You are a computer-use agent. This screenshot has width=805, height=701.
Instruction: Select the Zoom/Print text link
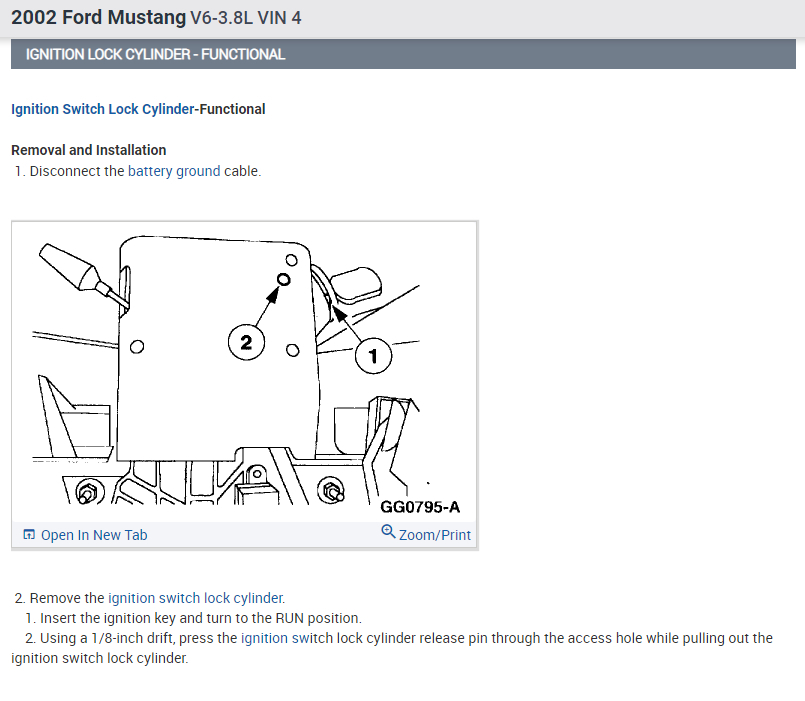(434, 535)
